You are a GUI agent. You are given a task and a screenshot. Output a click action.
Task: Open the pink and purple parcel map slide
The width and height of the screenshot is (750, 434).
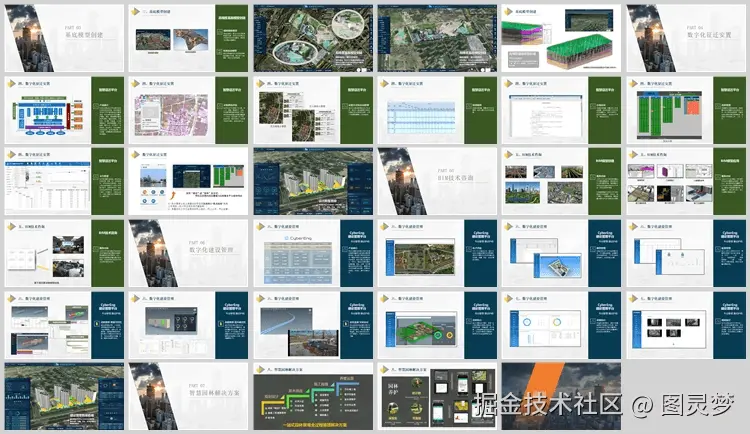(x=188, y=110)
